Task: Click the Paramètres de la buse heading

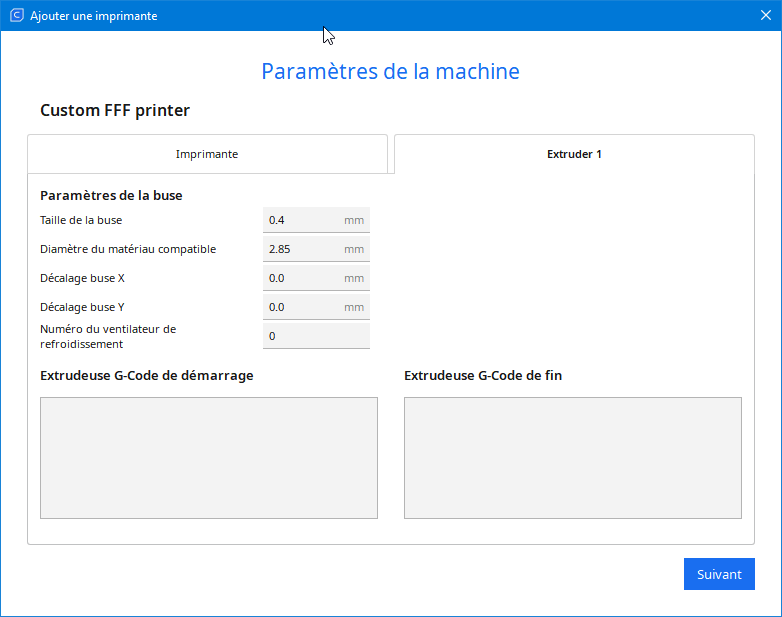Action: click(111, 196)
